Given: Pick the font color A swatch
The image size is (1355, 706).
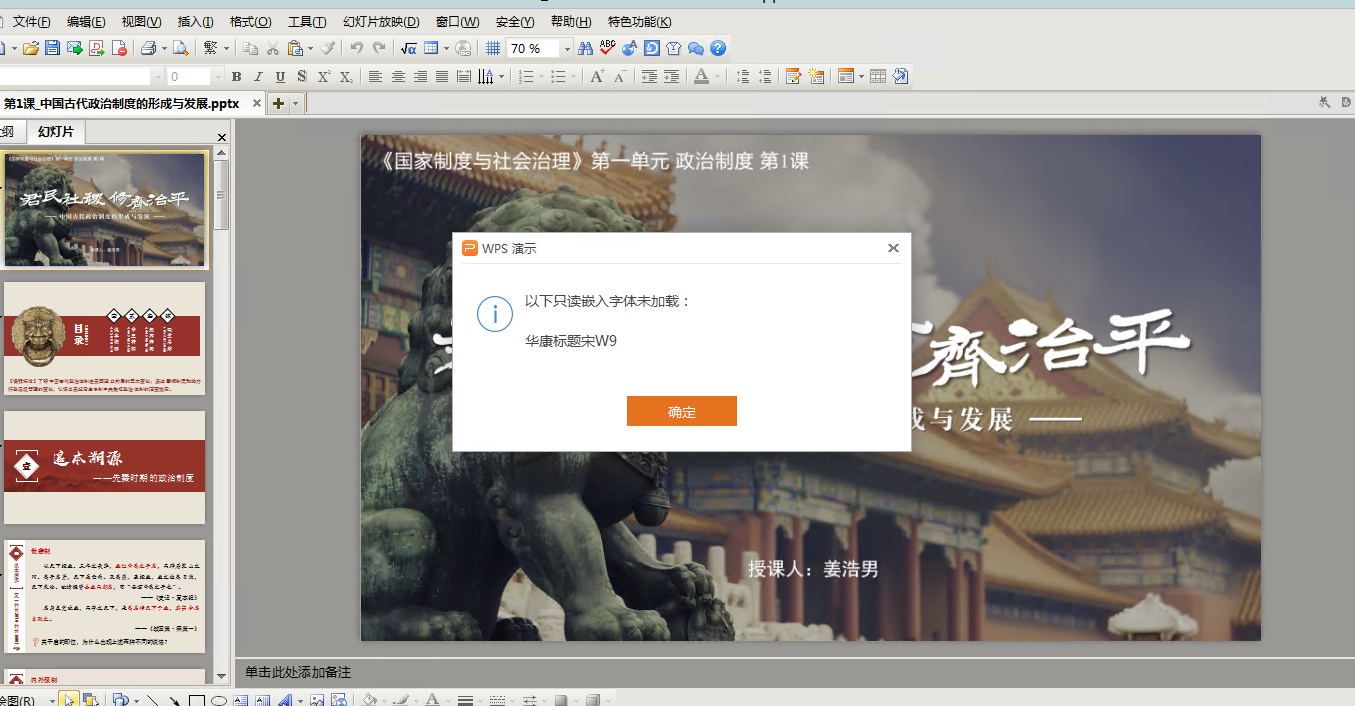Looking at the screenshot, I should click(701, 77).
